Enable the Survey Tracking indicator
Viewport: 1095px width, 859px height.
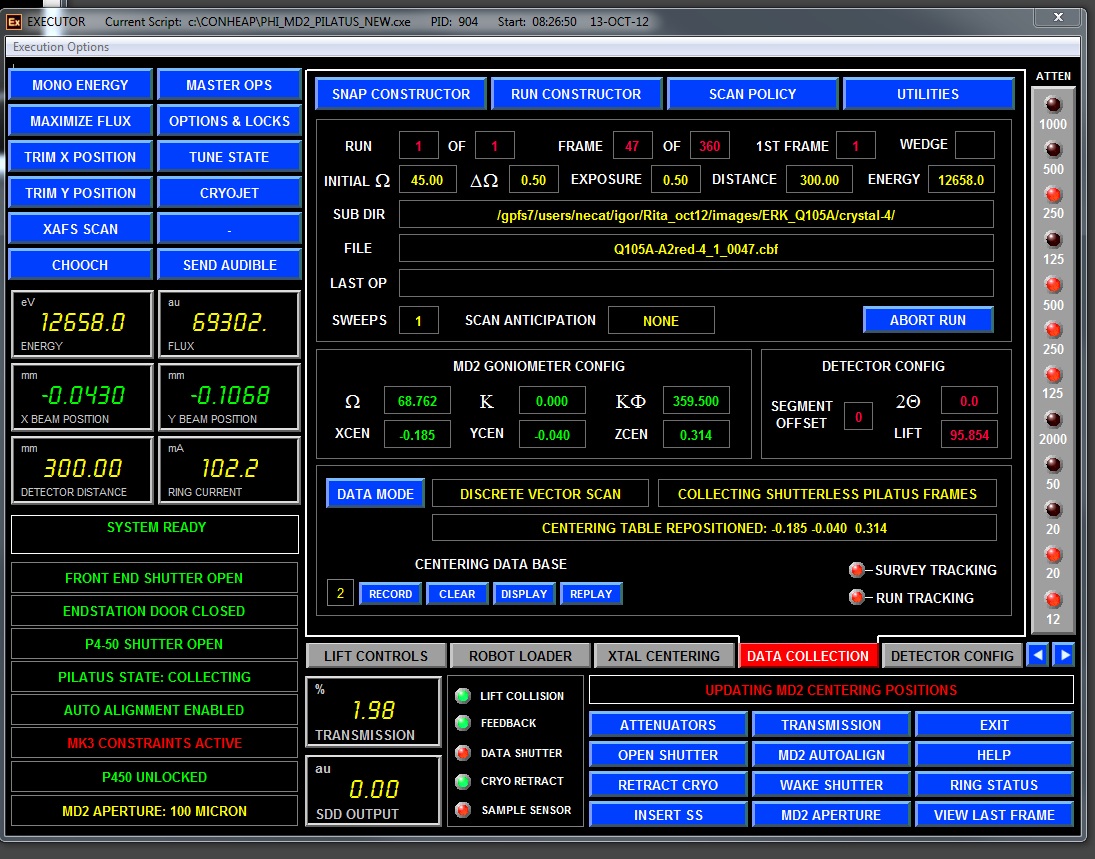click(x=857, y=570)
